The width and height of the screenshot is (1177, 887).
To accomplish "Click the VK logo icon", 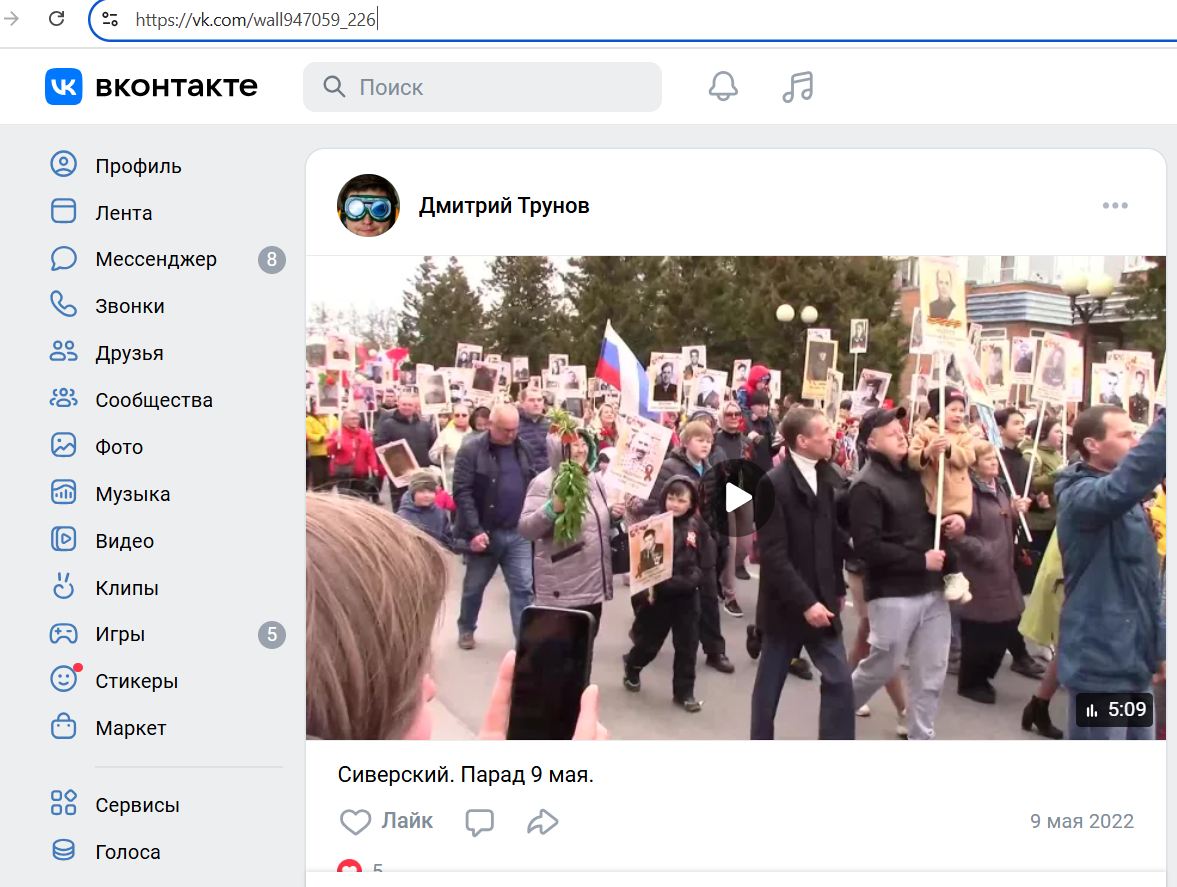I will (x=64, y=87).
